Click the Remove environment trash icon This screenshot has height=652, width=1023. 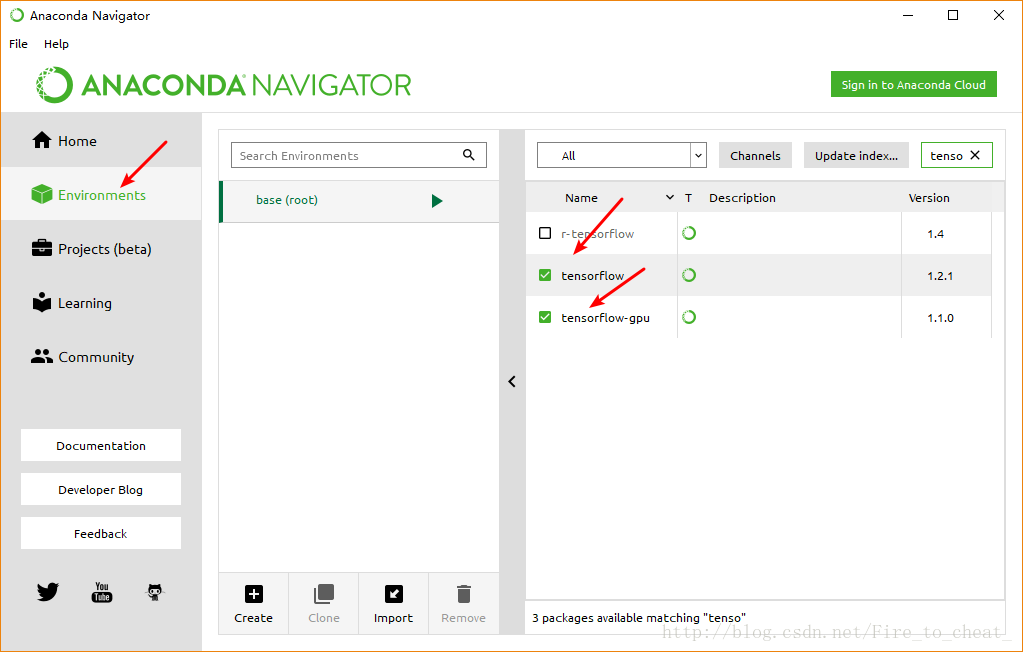click(463, 594)
